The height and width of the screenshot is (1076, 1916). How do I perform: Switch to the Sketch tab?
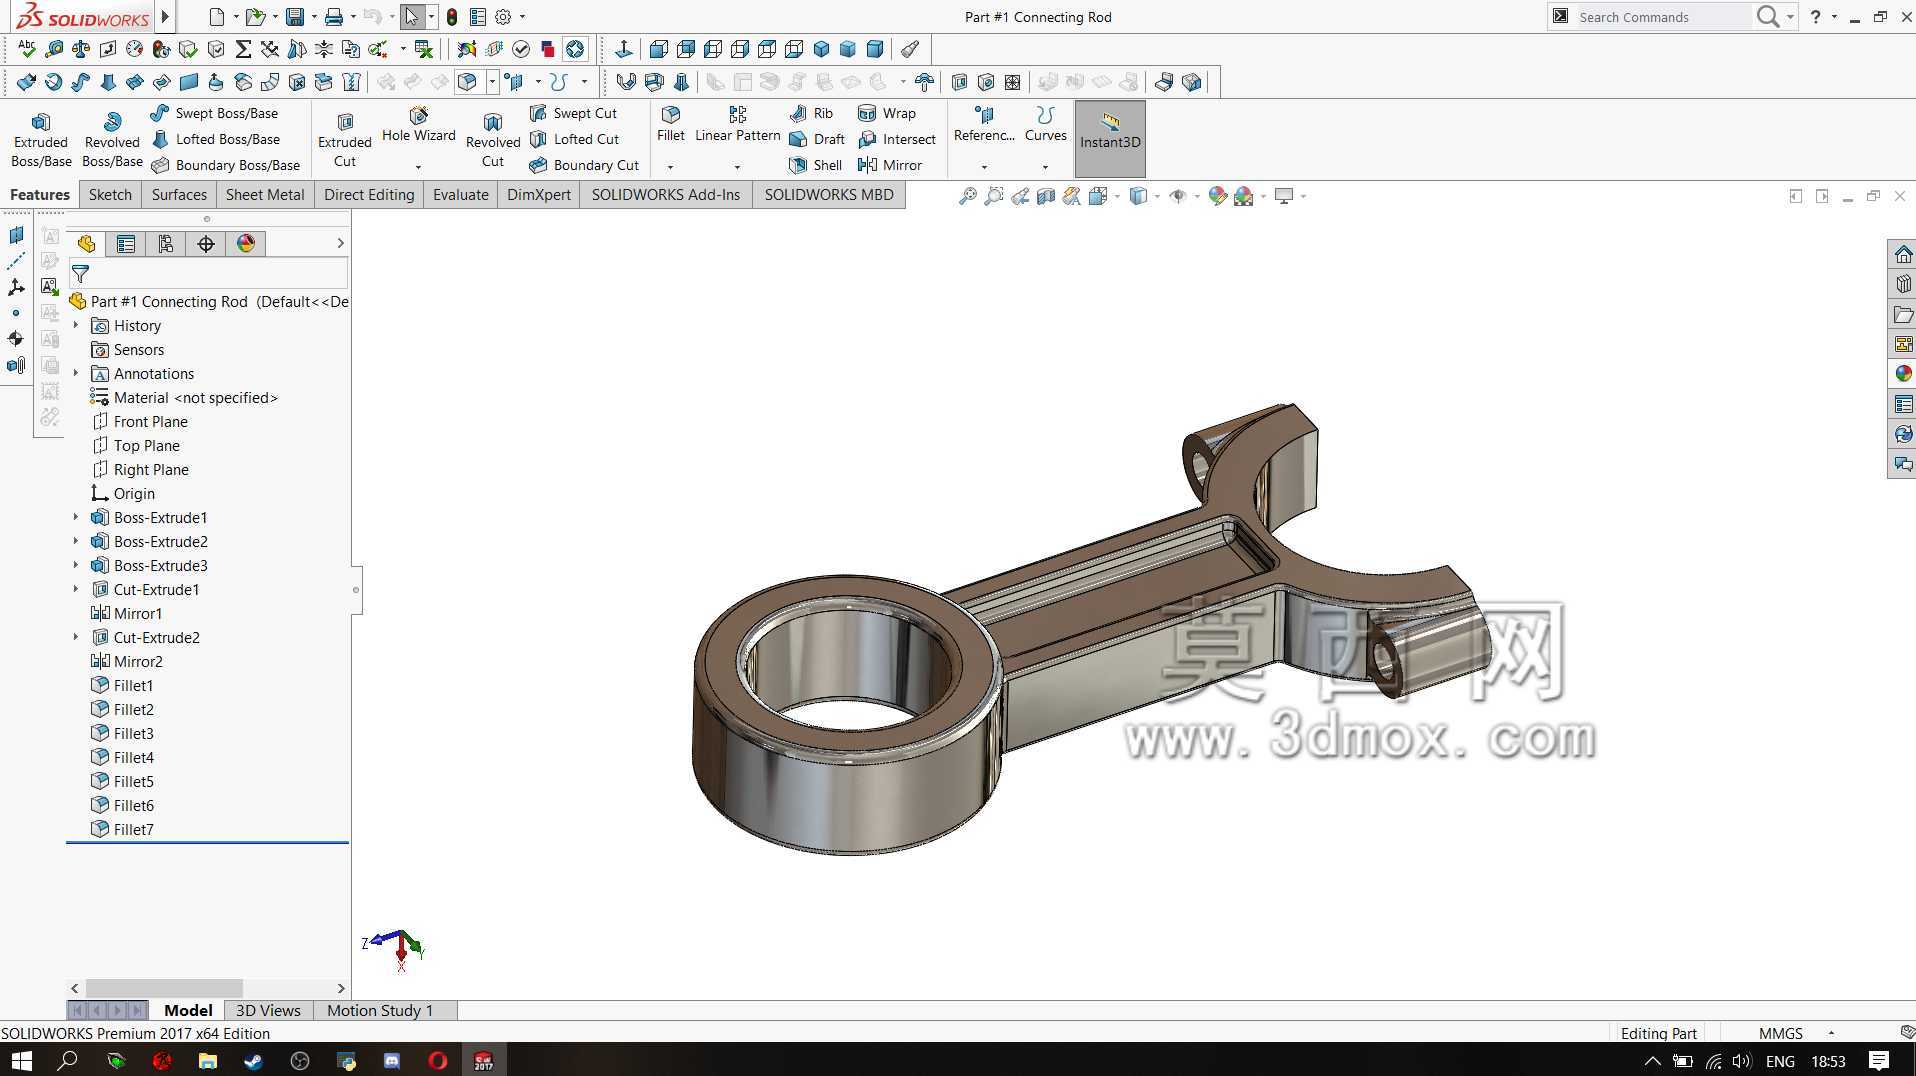pyautogui.click(x=110, y=194)
